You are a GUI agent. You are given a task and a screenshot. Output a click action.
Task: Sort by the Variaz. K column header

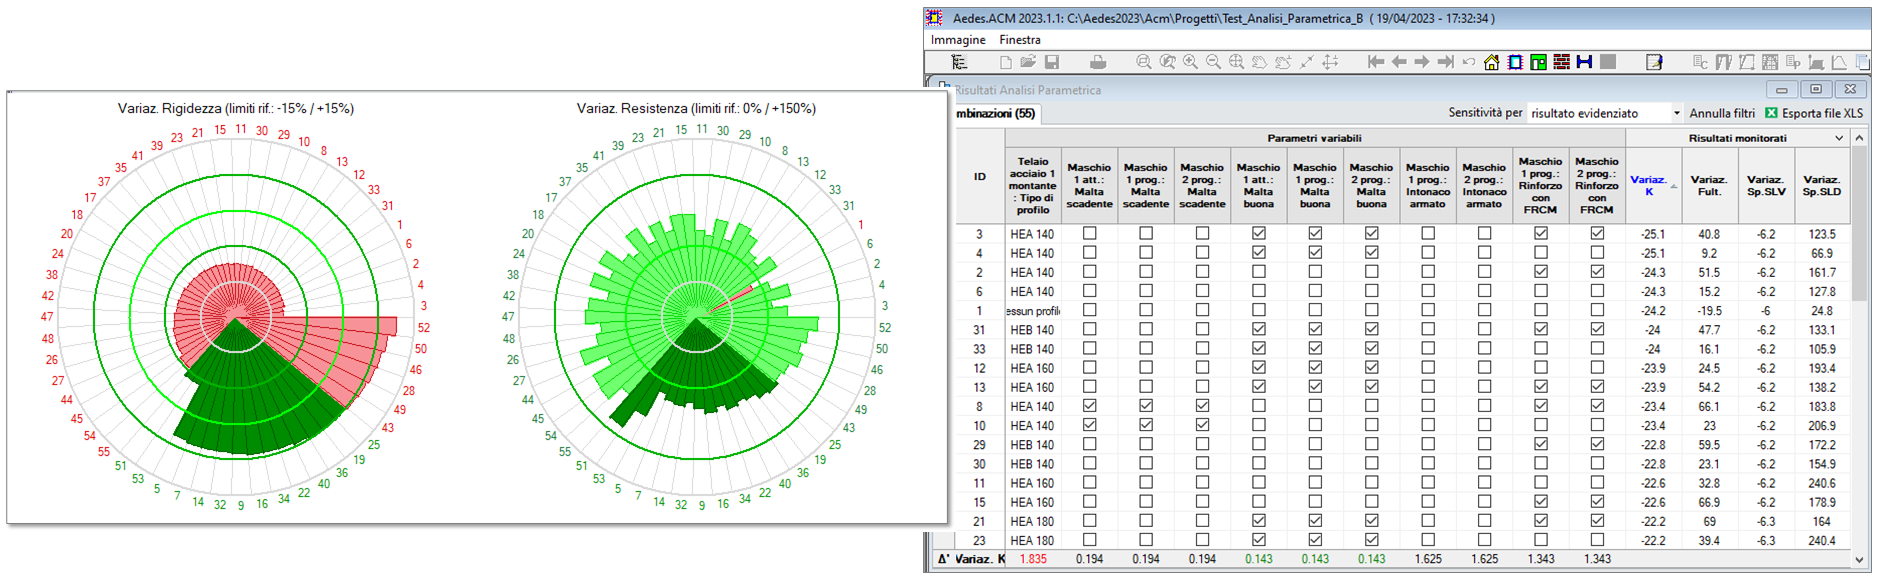pos(1648,185)
